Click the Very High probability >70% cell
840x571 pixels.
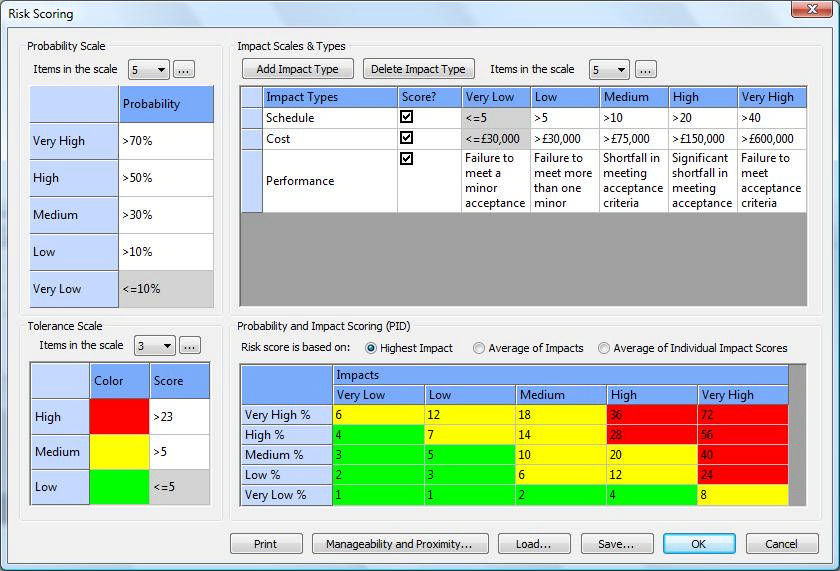click(x=166, y=141)
